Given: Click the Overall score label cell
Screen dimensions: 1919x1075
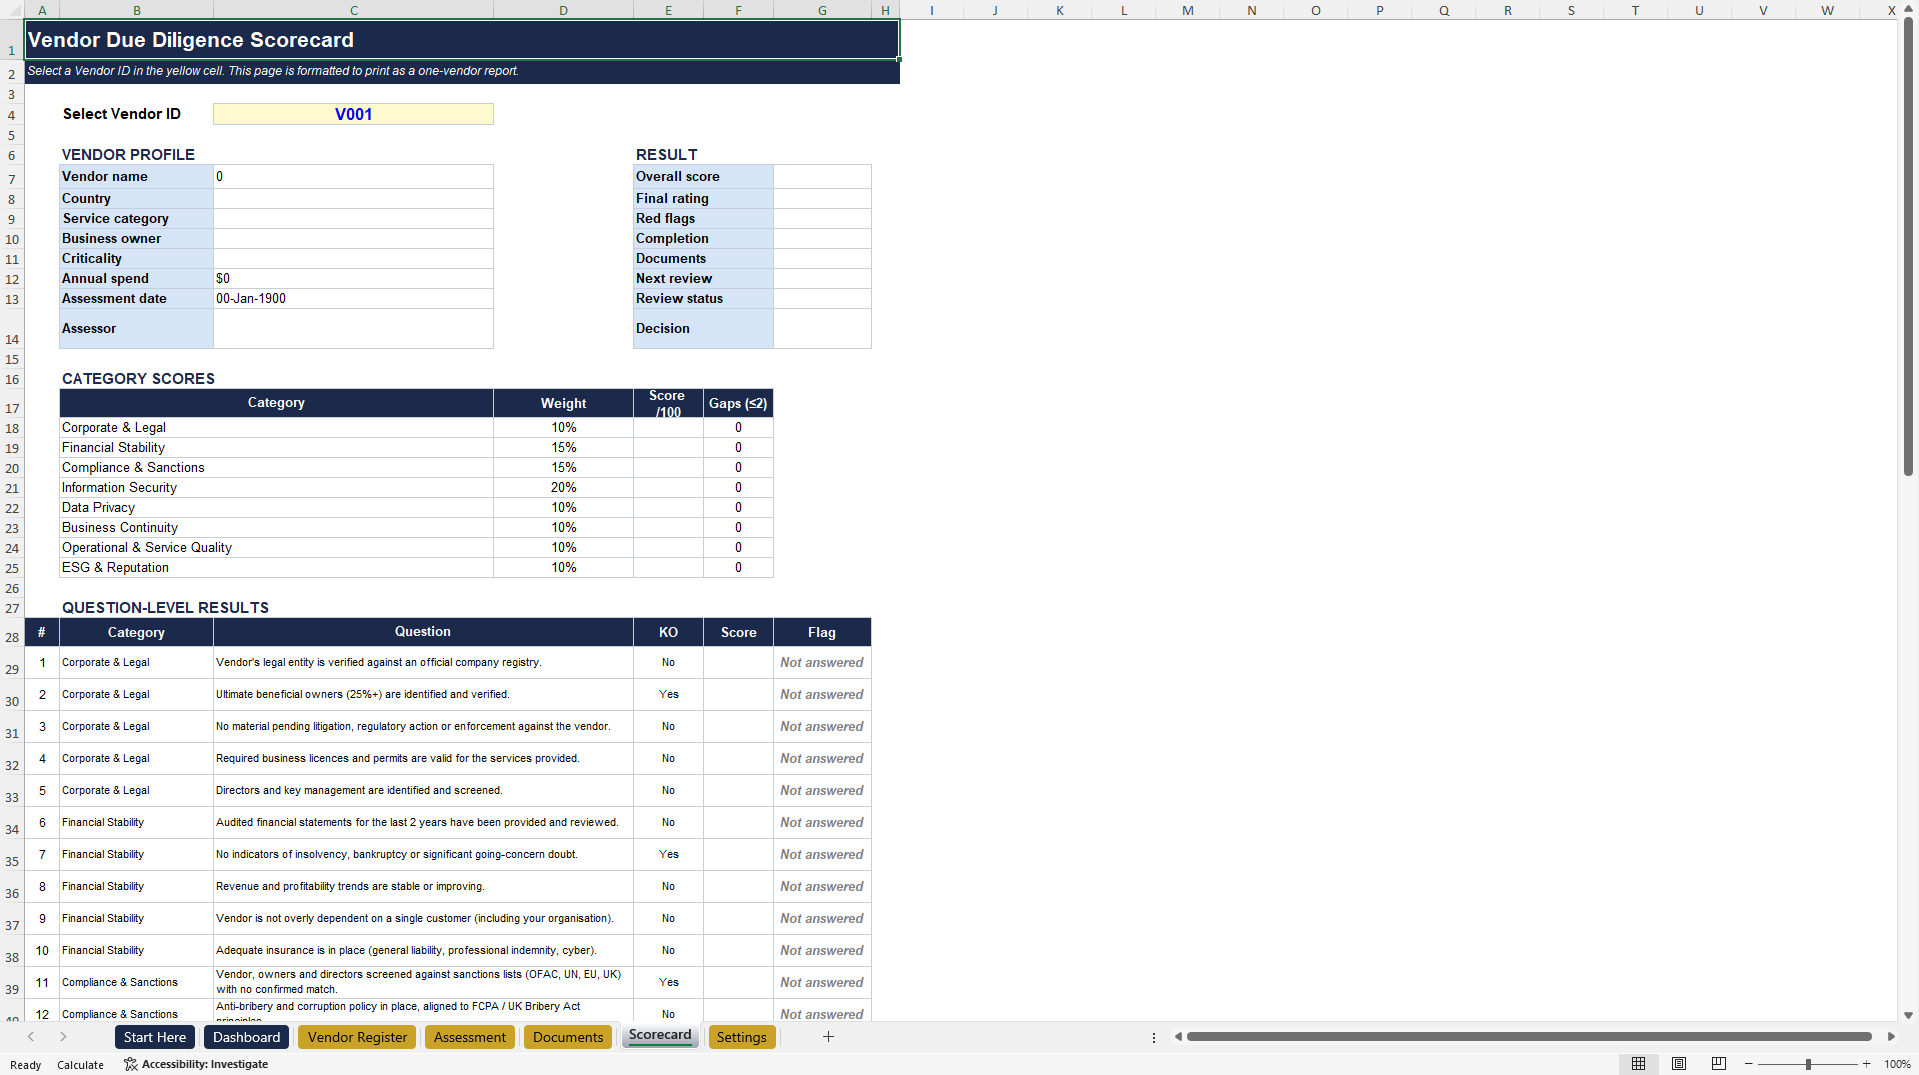Looking at the screenshot, I should [703, 176].
